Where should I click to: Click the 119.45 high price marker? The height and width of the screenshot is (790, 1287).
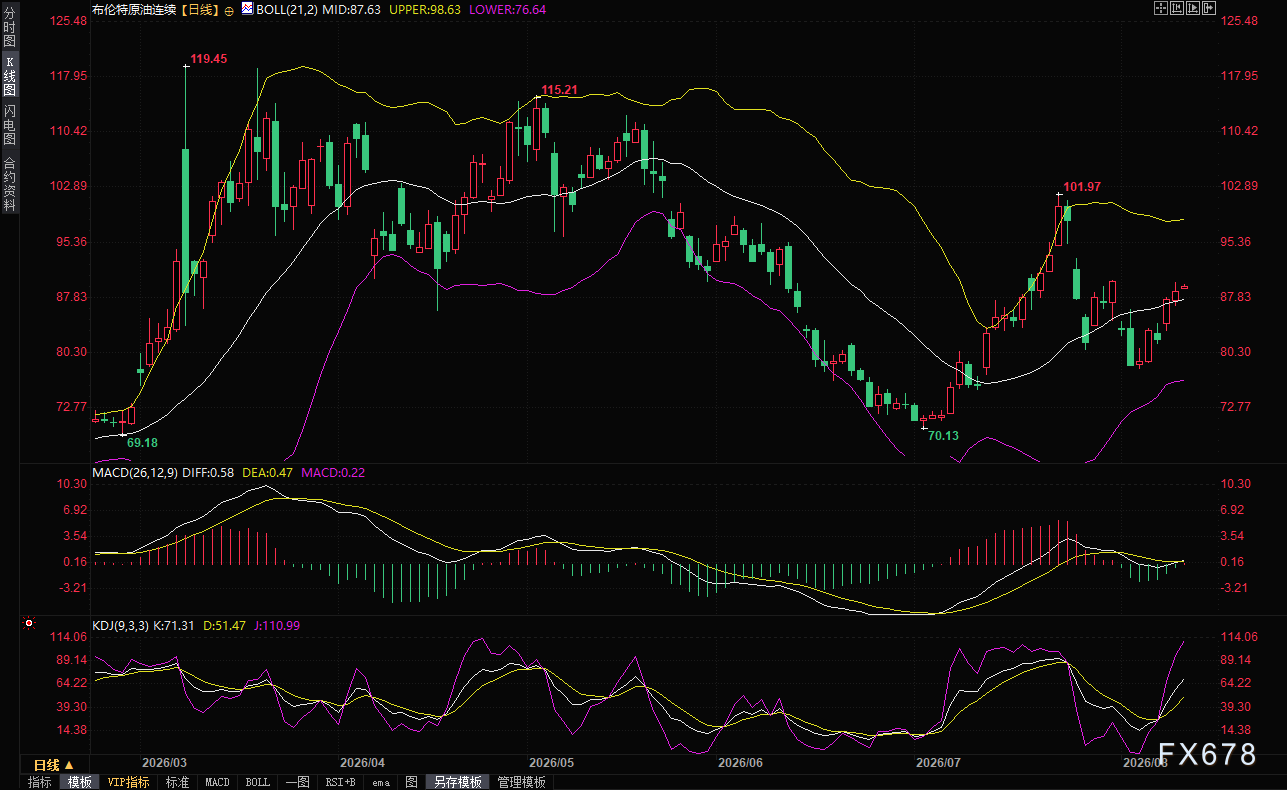point(209,59)
